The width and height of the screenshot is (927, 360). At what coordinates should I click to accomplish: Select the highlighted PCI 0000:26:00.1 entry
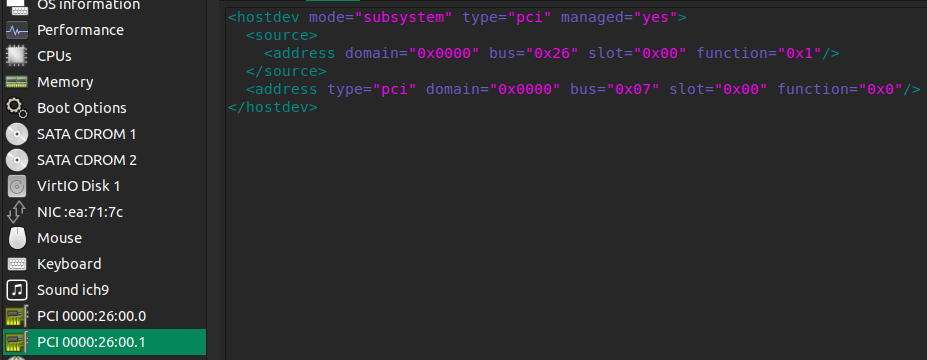[x=103, y=342]
